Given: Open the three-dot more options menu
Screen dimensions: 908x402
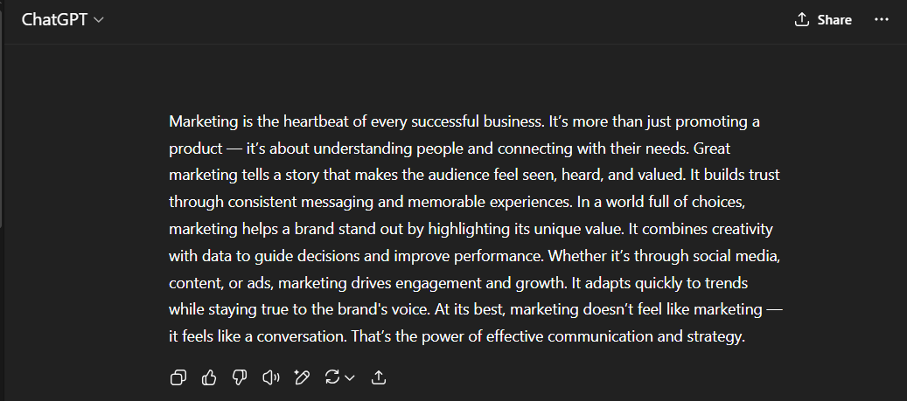Looking at the screenshot, I should [881, 19].
